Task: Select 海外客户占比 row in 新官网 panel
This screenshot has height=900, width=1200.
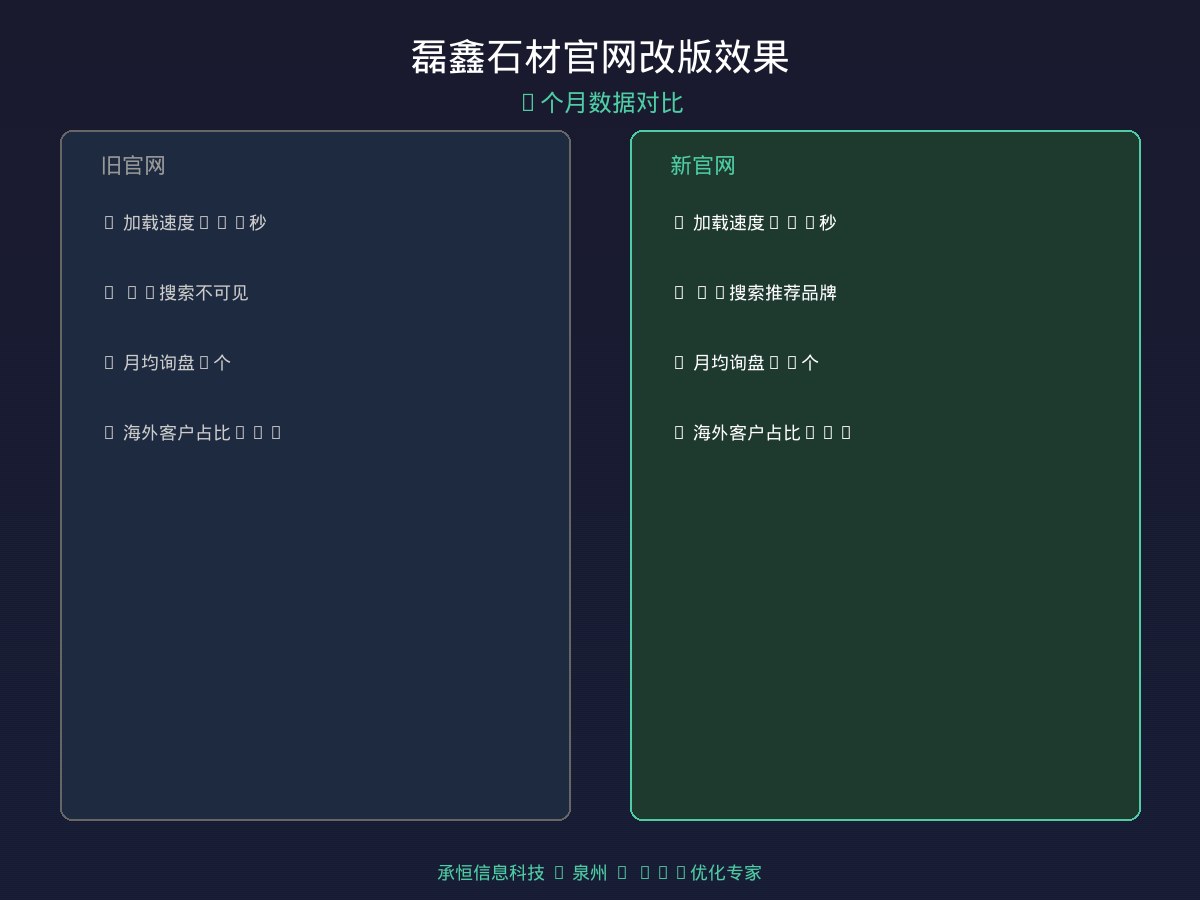Action: coord(763,433)
